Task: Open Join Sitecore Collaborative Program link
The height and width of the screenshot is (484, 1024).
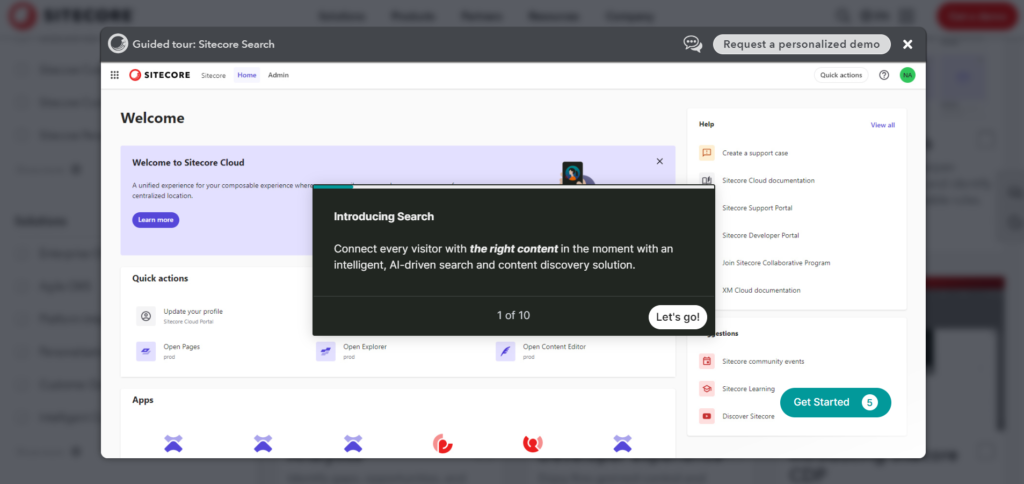Action: [x=776, y=263]
